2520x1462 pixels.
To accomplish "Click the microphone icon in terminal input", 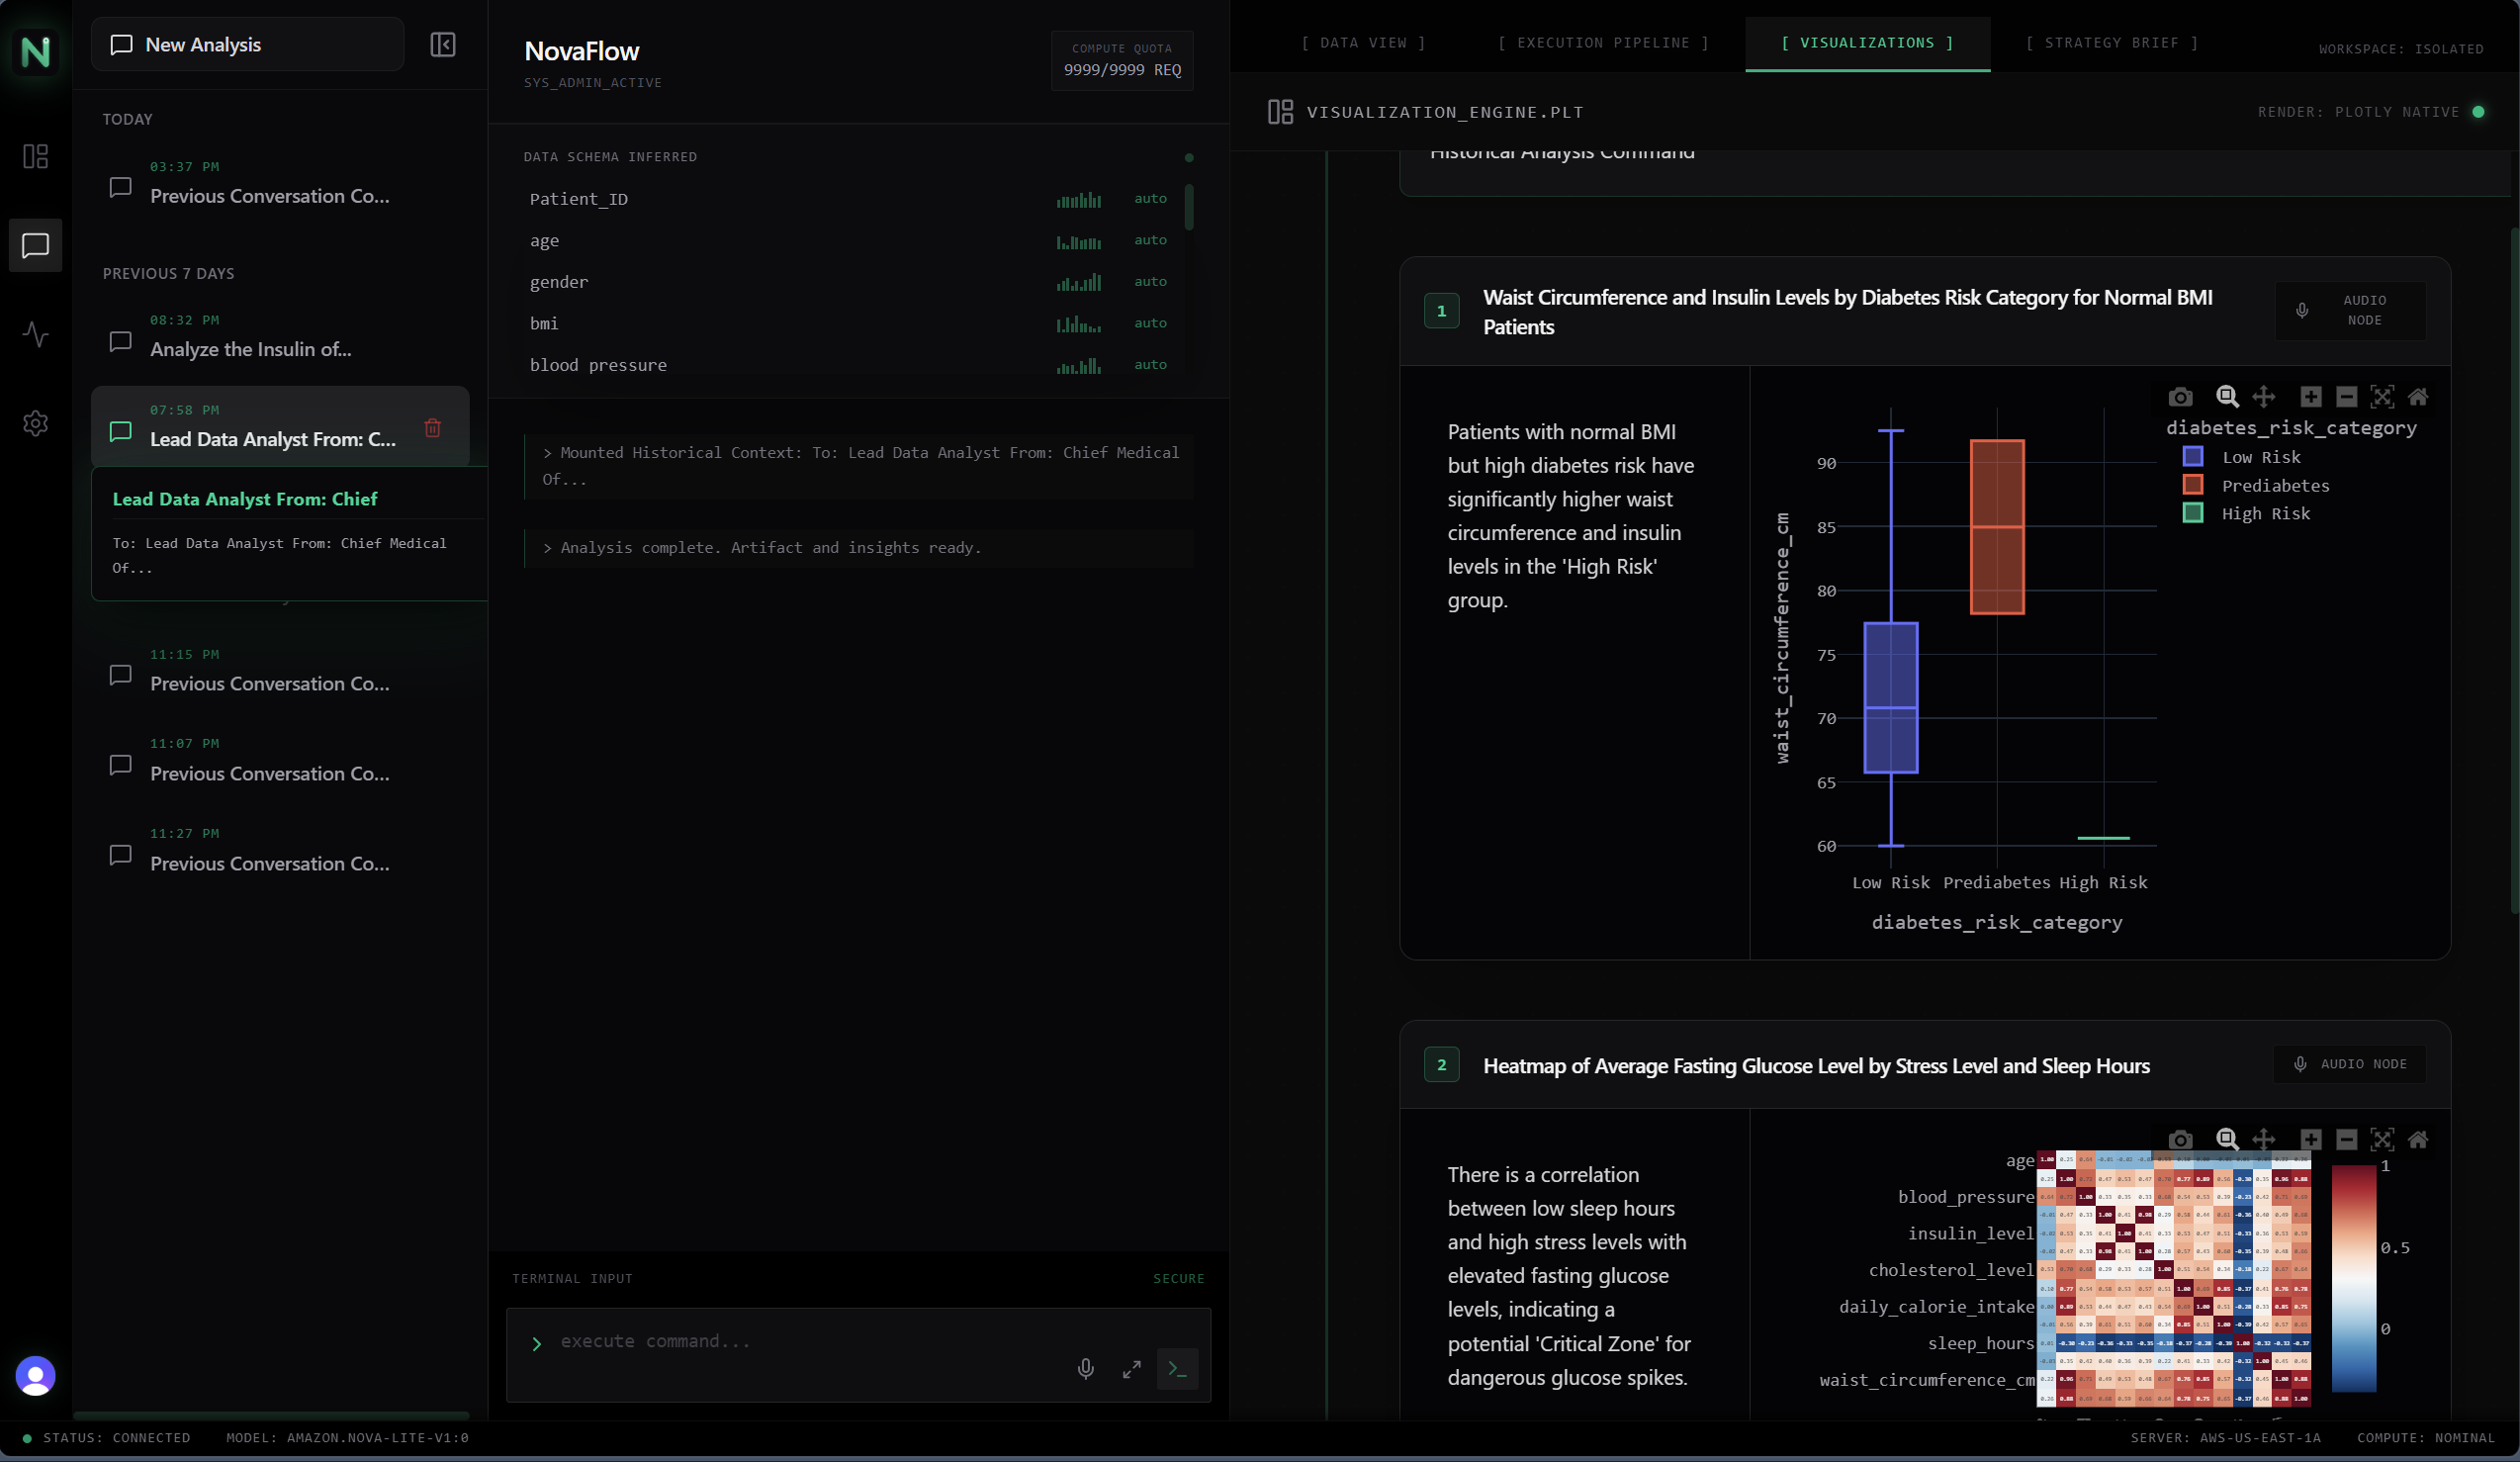I will pyautogui.click(x=1085, y=1368).
